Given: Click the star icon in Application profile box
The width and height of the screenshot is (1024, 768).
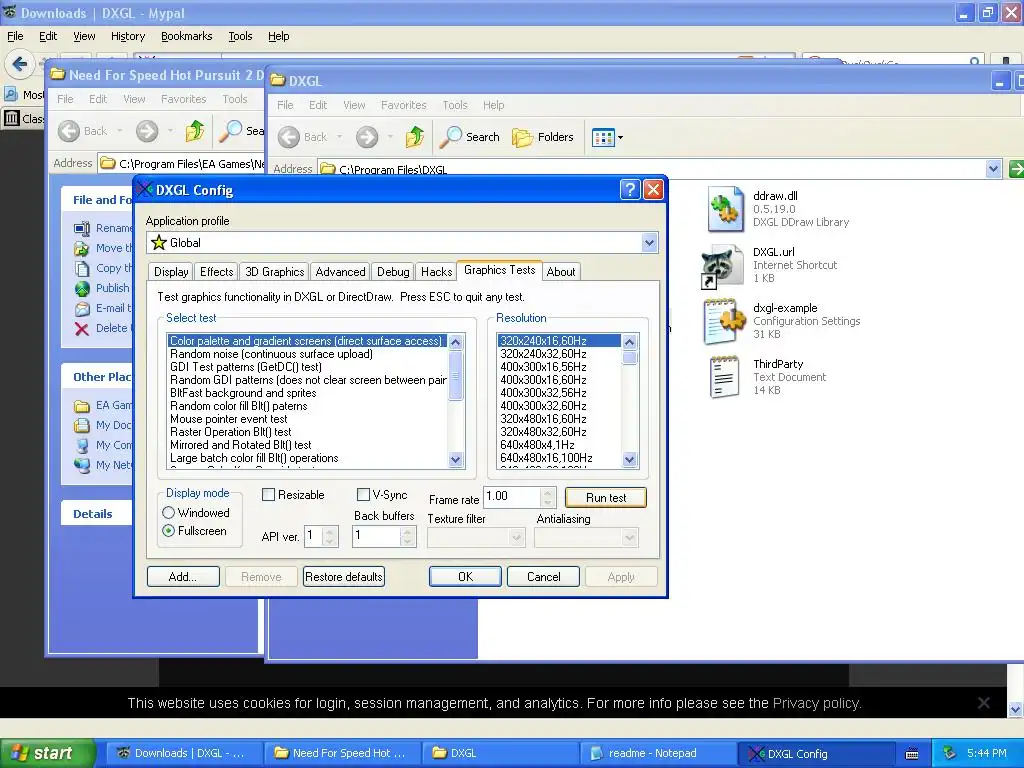Looking at the screenshot, I should (x=159, y=243).
